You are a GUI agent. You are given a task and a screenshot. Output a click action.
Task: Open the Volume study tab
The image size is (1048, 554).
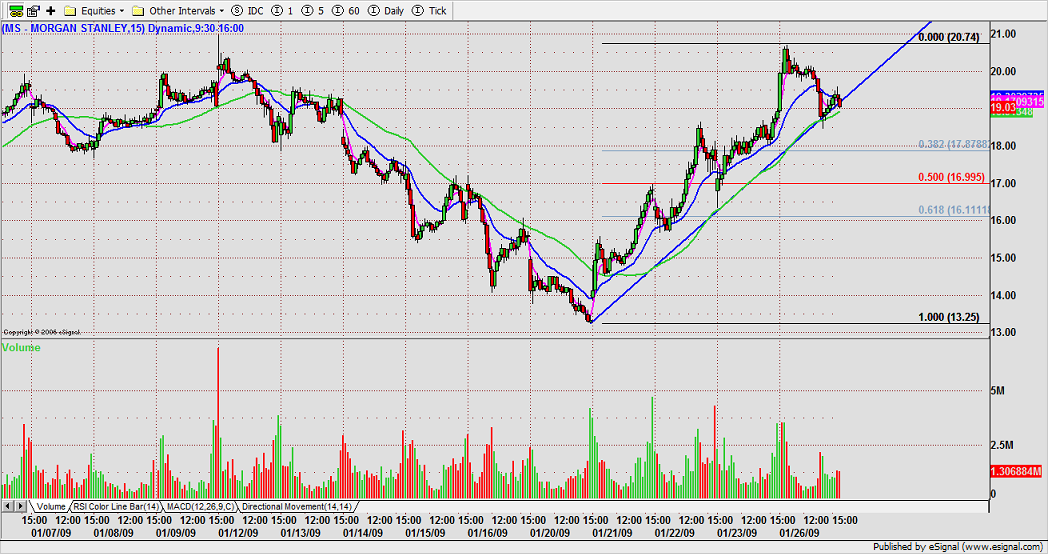click(51, 507)
